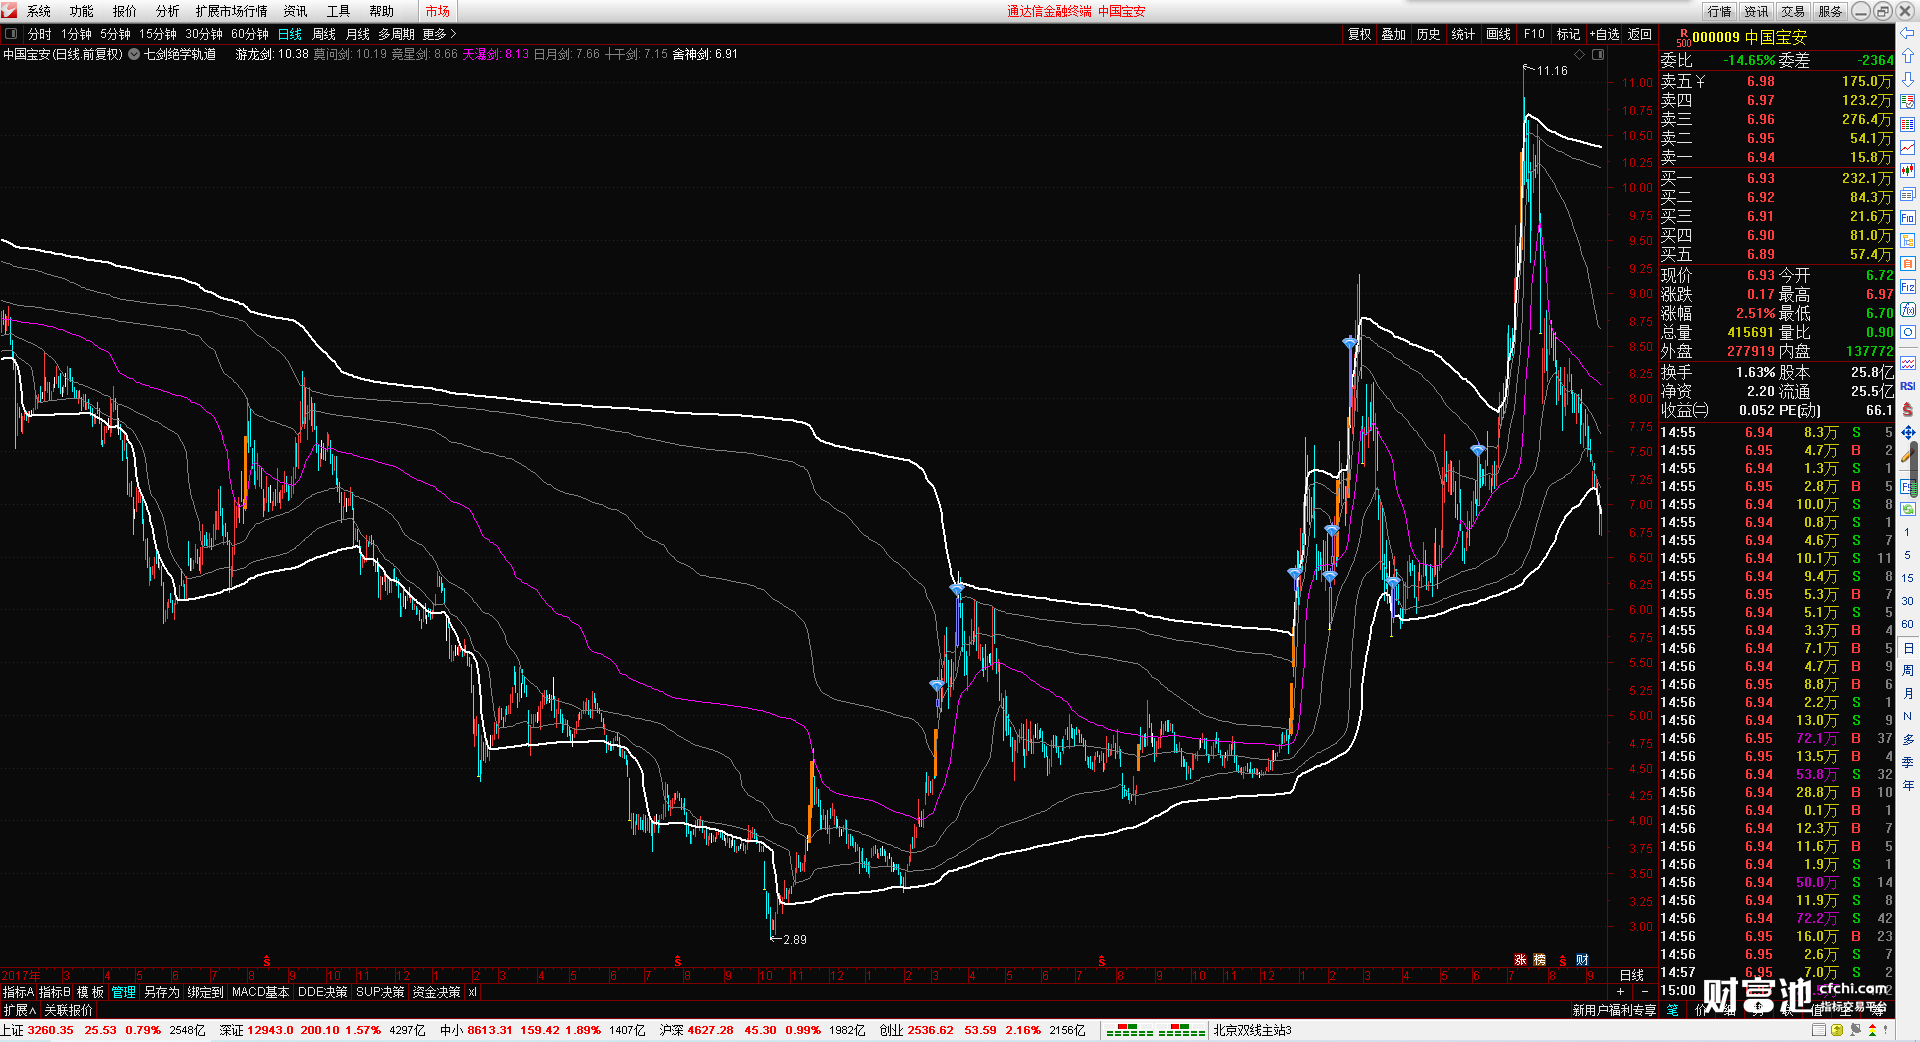Click the red logo icon next to 系统

9,11
